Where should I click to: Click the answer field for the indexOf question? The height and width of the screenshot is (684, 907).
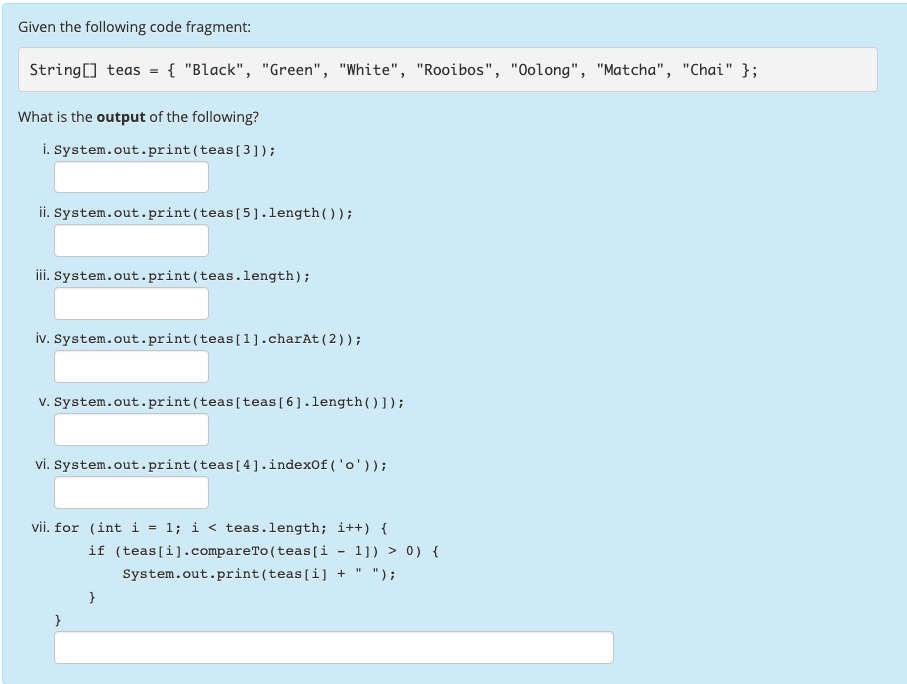(x=130, y=492)
